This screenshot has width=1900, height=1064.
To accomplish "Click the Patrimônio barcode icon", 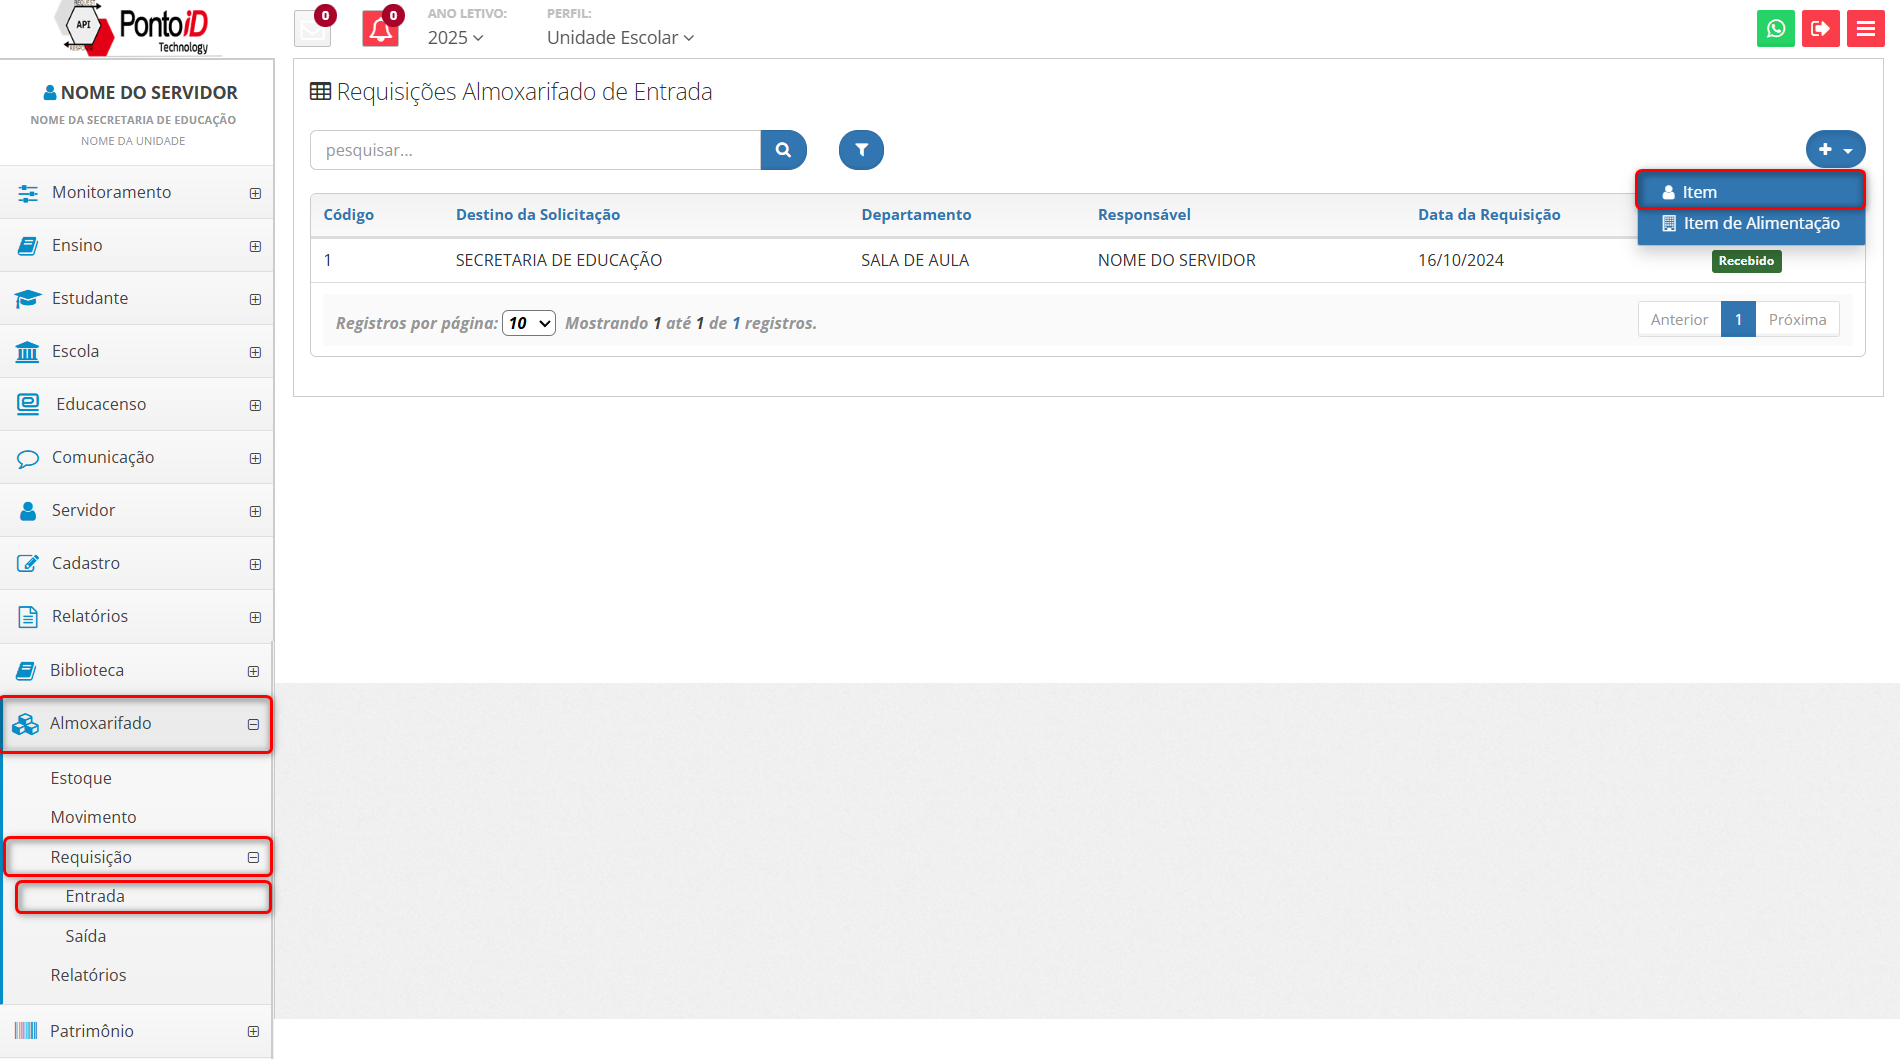I will 26,1031.
